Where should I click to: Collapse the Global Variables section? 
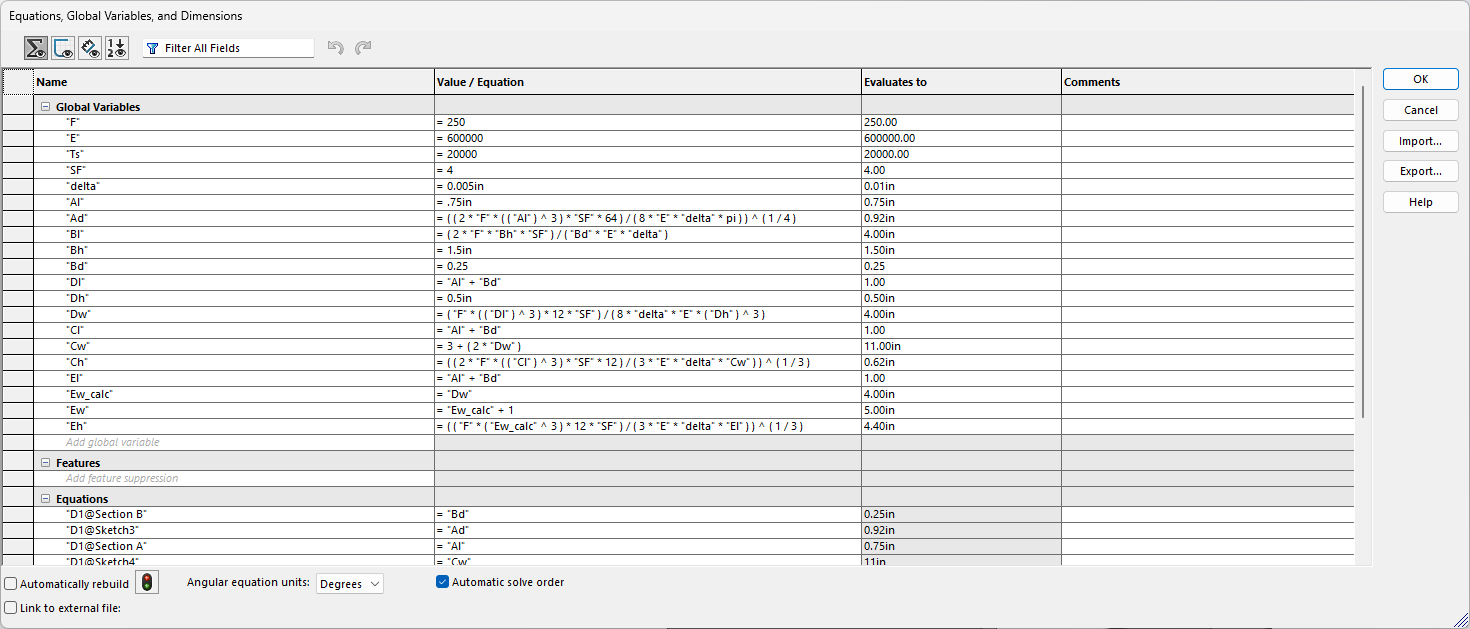click(45, 107)
